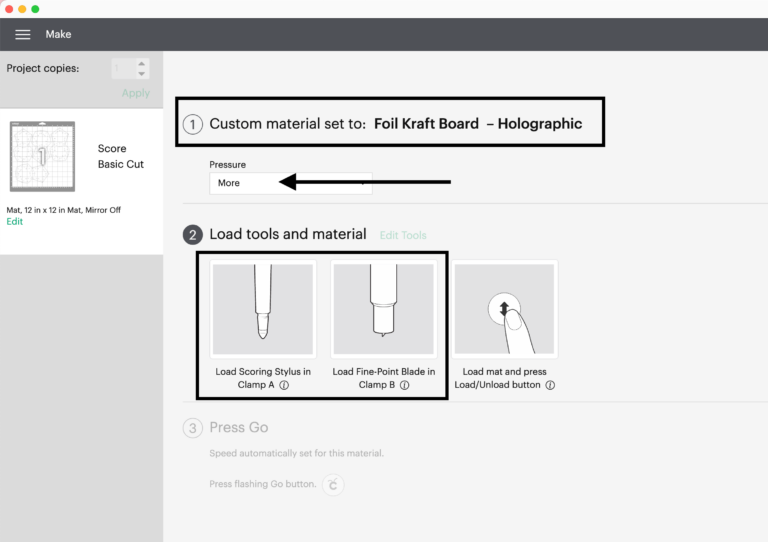Decrease project copies with down arrow
This screenshot has height=542, width=768.
[x=142, y=74]
